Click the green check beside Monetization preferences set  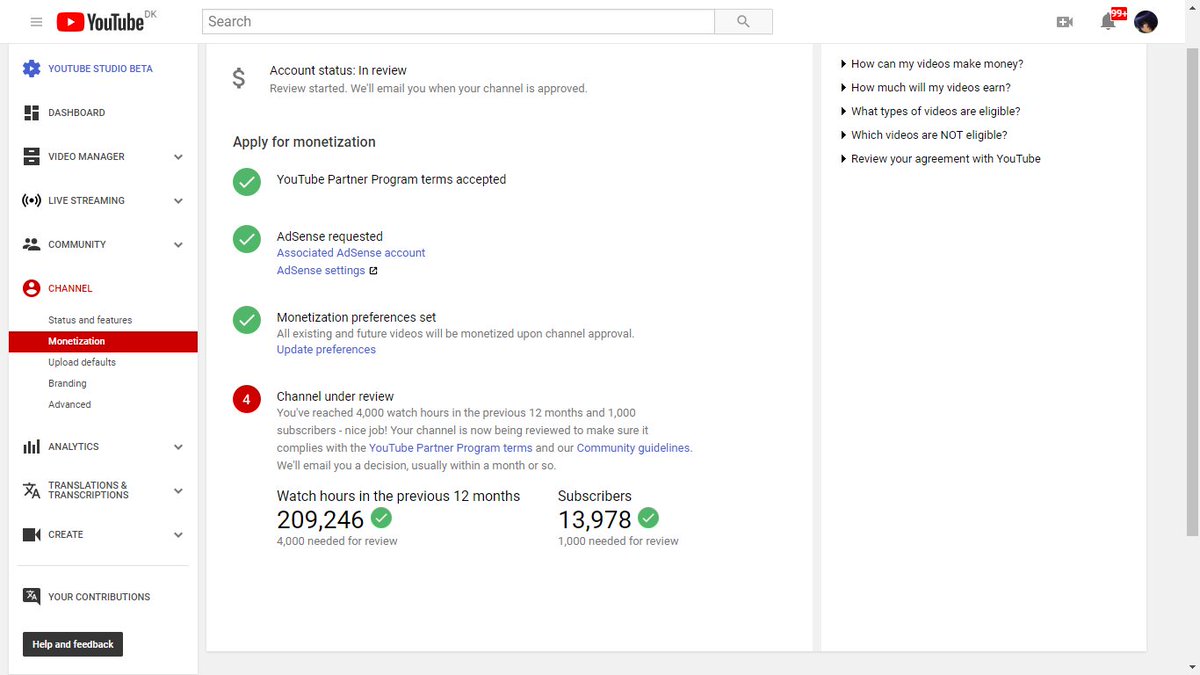click(x=247, y=320)
